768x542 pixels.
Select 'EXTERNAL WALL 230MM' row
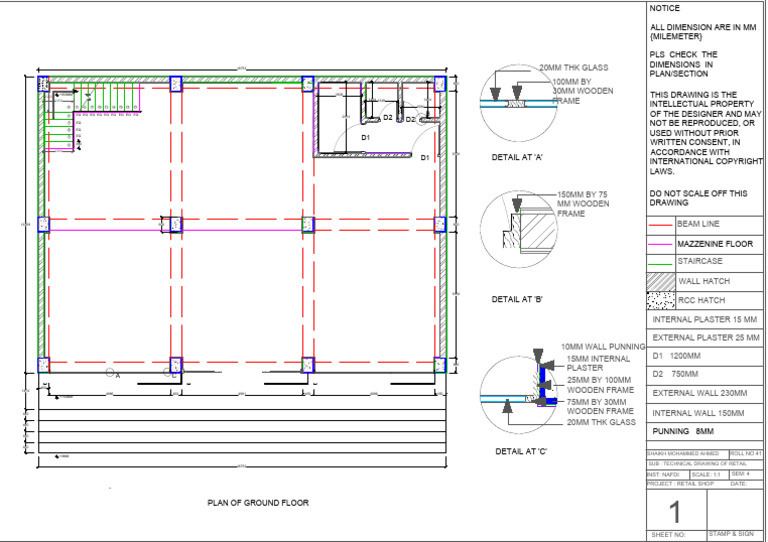(x=704, y=393)
